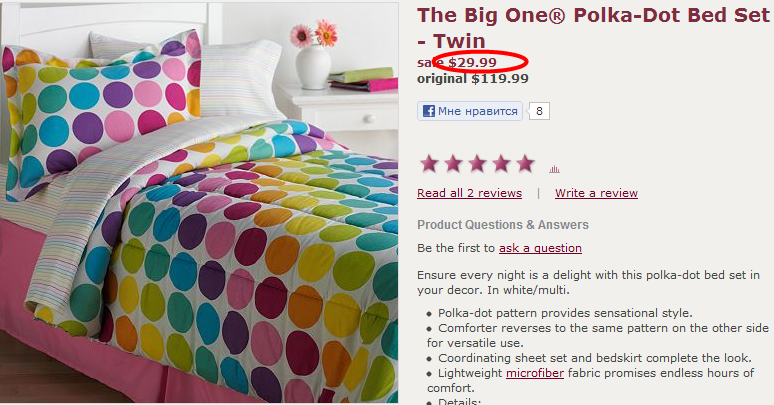
Task: Open the rating histogram chart icon
Action: (x=554, y=169)
